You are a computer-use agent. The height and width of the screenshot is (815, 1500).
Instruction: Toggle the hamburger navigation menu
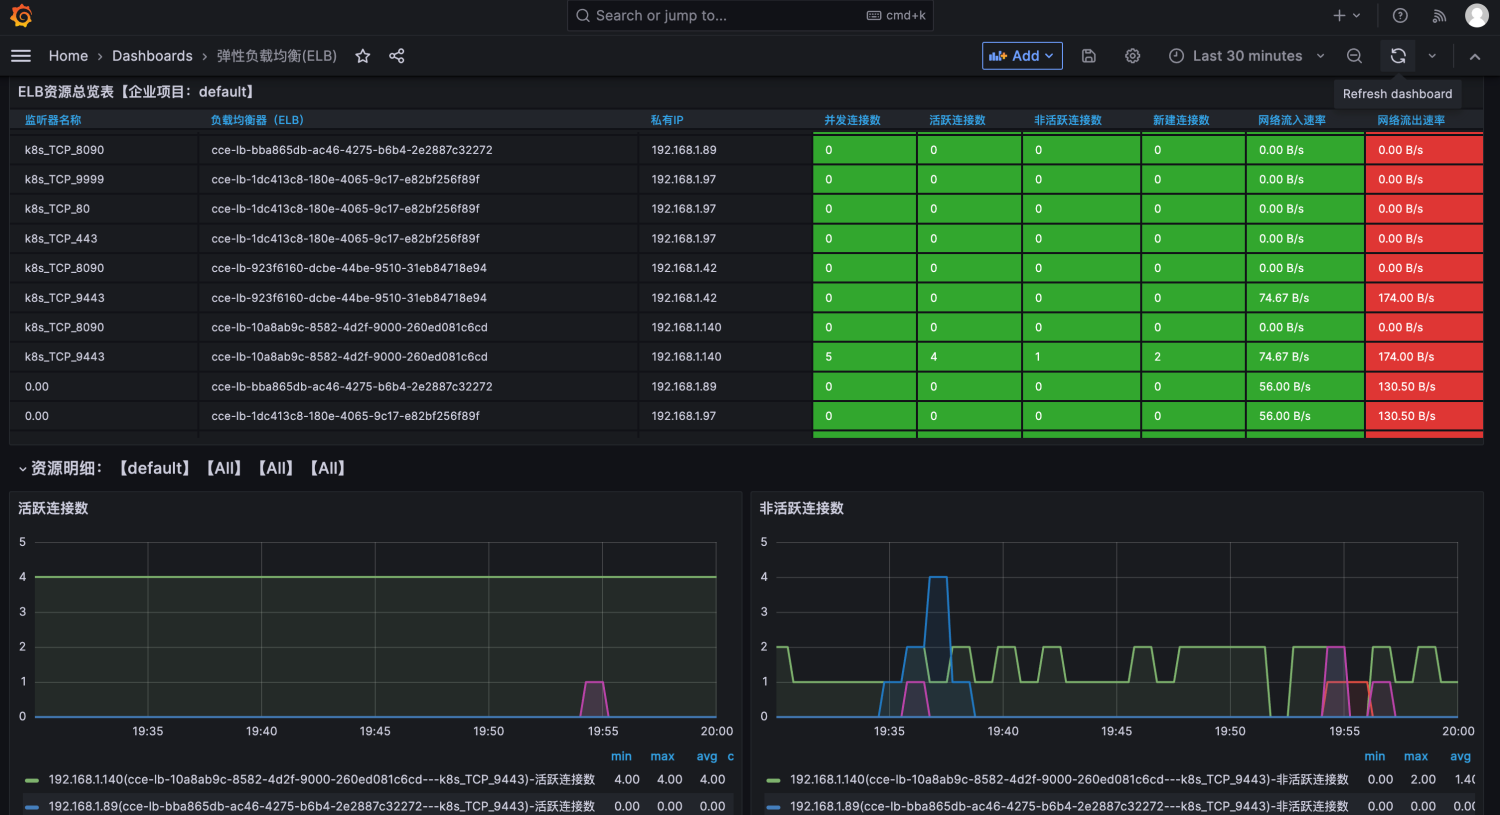point(21,56)
